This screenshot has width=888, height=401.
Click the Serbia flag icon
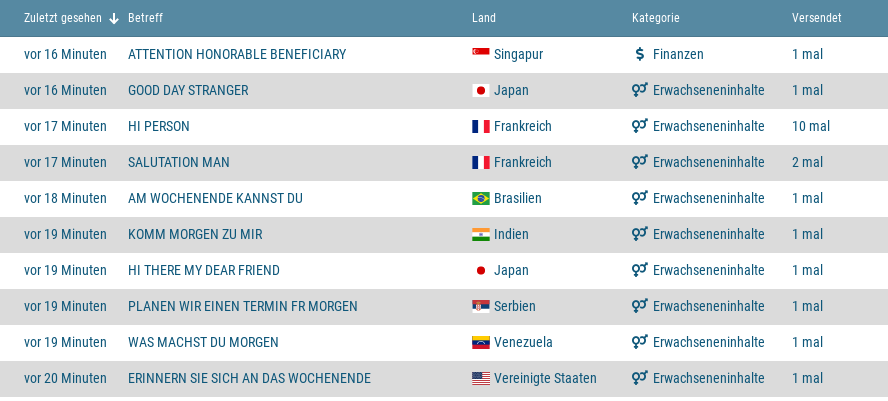pos(480,306)
